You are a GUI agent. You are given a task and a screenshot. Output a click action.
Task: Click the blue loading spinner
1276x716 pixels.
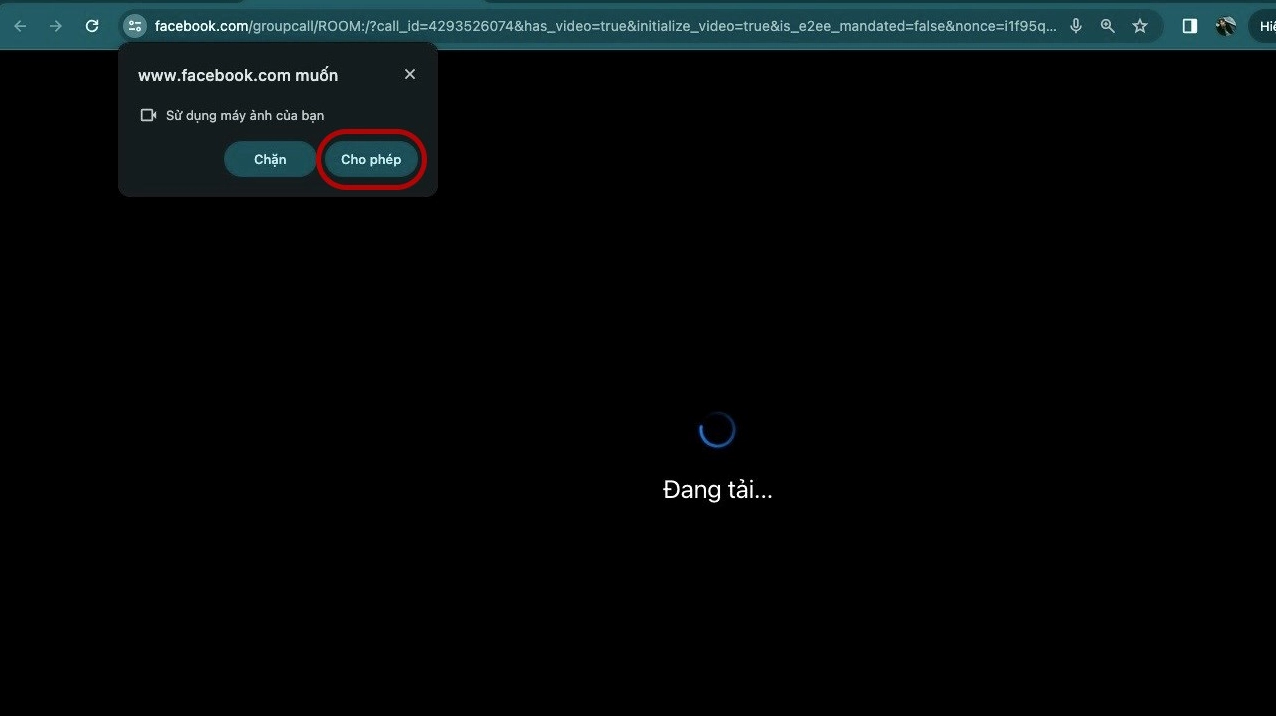tap(717, 430)
